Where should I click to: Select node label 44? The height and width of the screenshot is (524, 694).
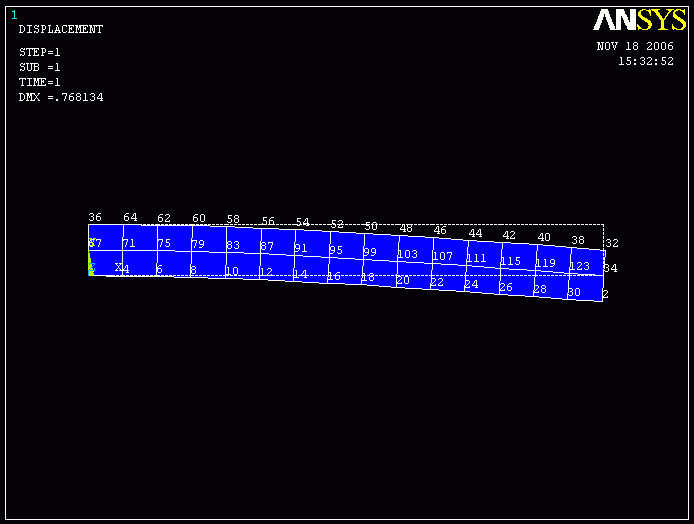(475, 233)
